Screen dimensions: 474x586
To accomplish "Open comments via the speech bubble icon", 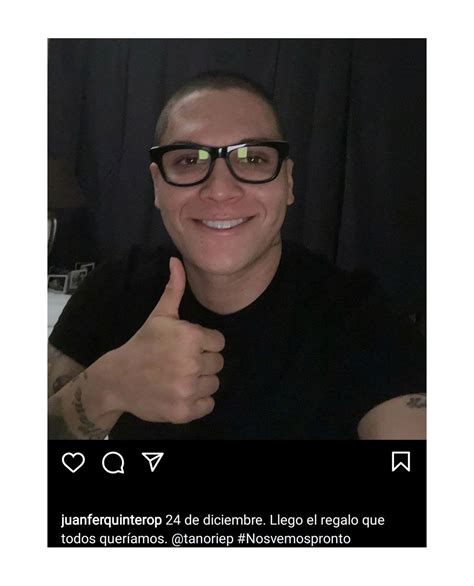I will click(113, 463).
